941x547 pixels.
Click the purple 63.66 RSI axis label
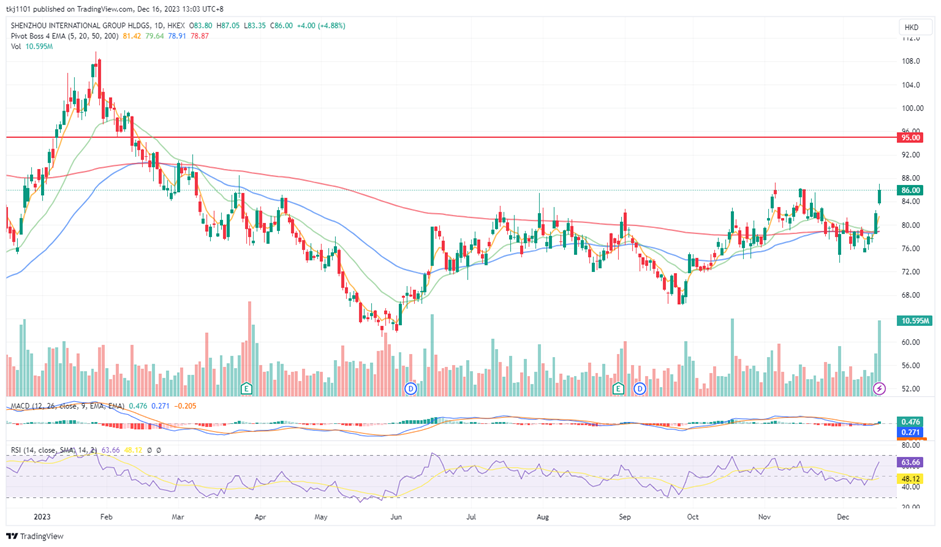coord(910,462)
